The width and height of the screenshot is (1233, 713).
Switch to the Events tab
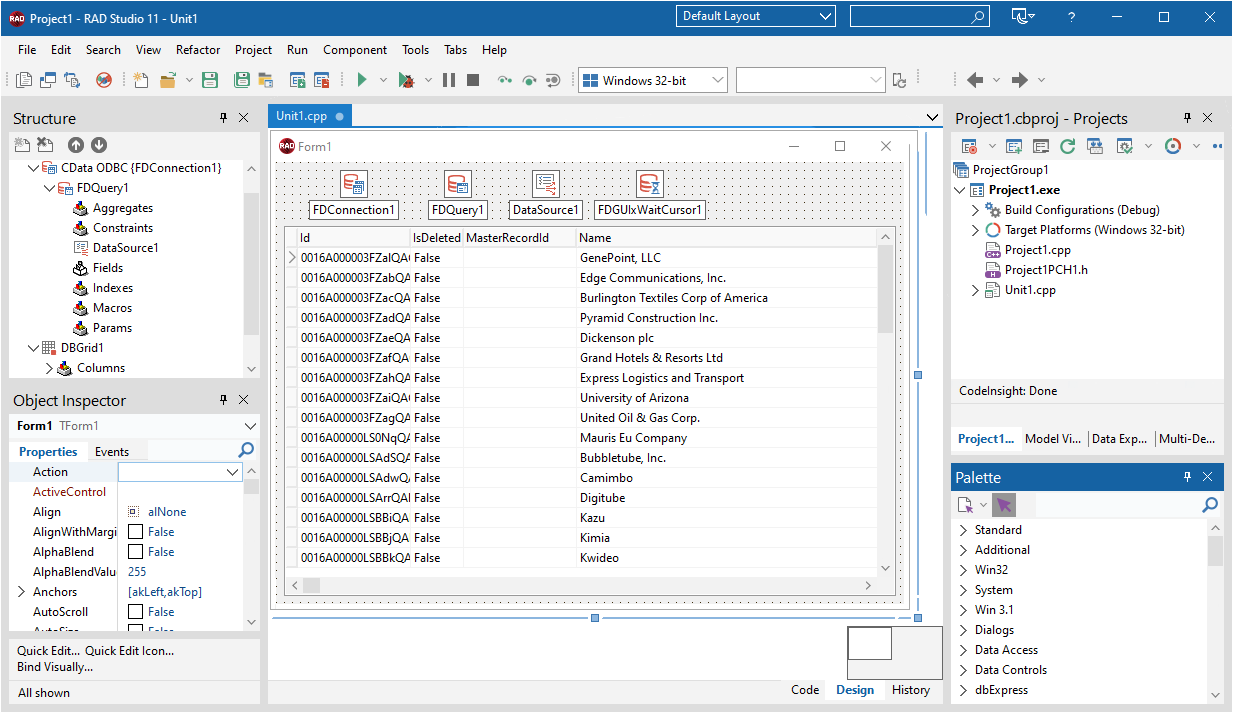tap(112, 452)
